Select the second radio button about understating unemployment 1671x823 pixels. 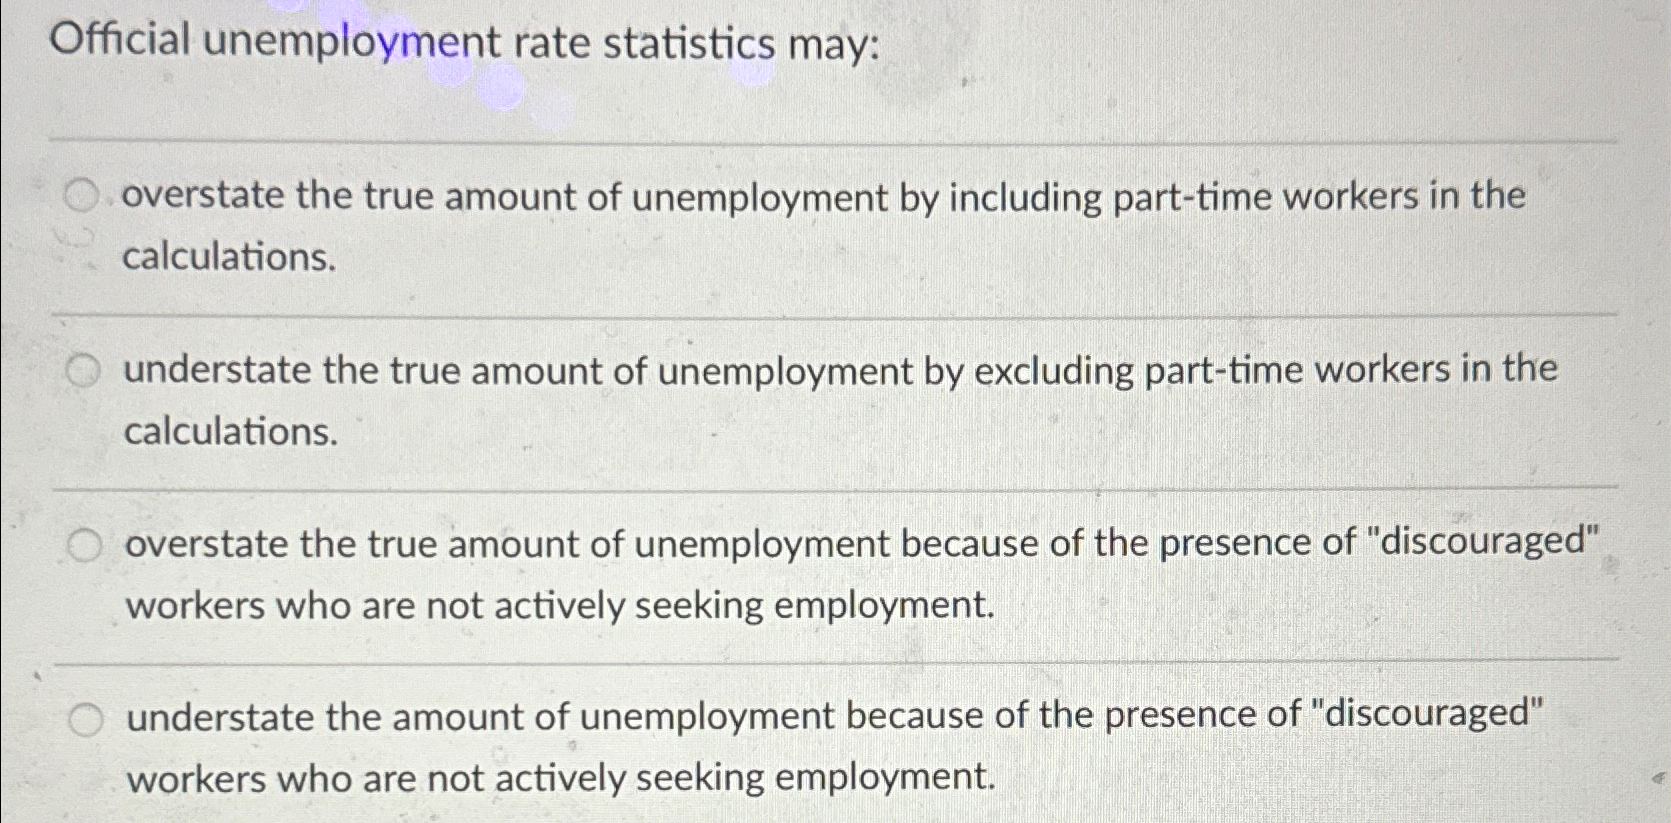(84, 371)
